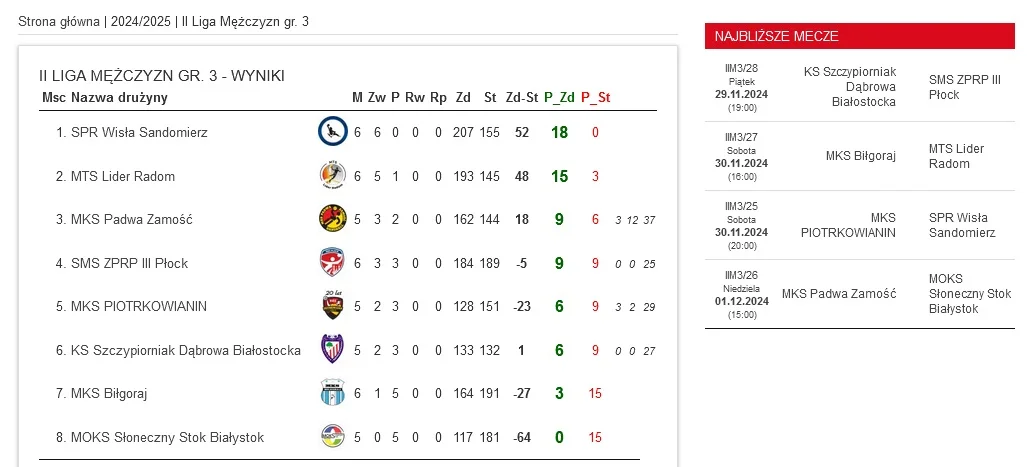Click the SMS ZPRP III Płock crest
Viewport: 1027px width, 467px height.
tap(332, 263)
